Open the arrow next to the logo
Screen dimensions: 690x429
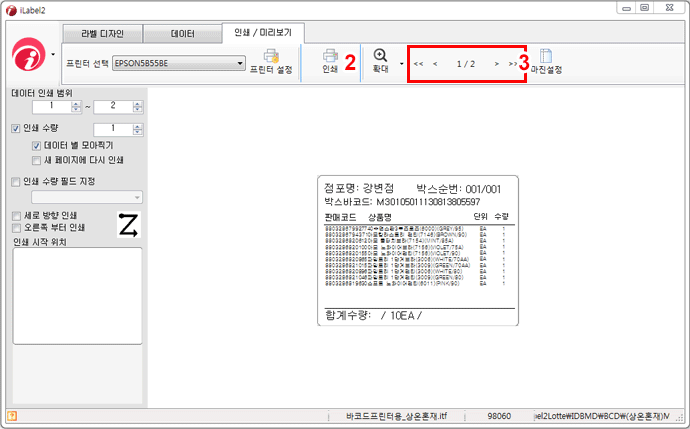pos(53,55)
